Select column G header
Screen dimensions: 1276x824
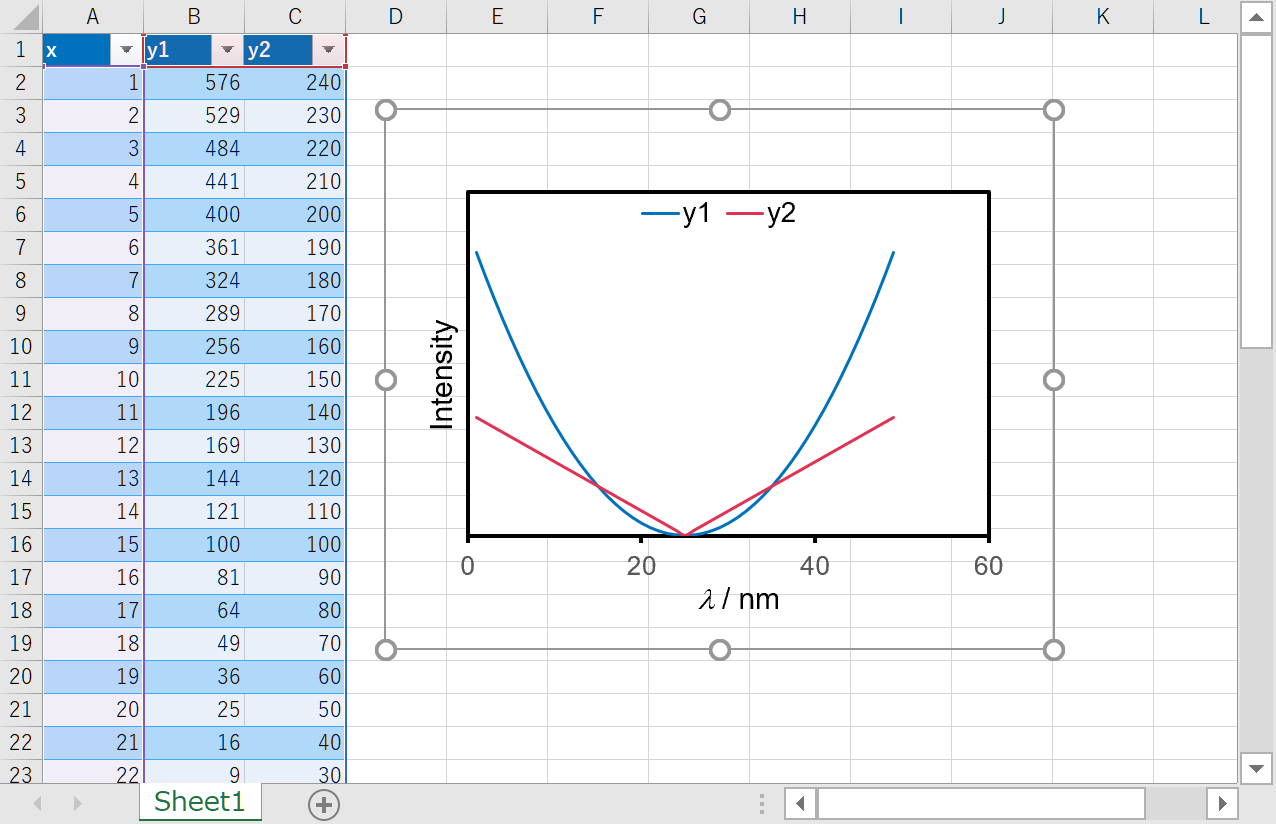699,16
